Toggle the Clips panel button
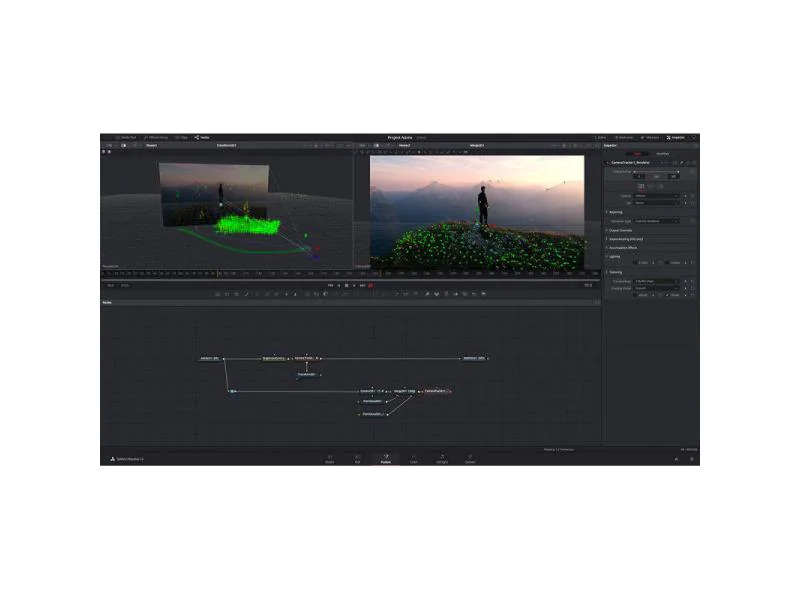Viewport: 800px width, 600px height. 182,137
